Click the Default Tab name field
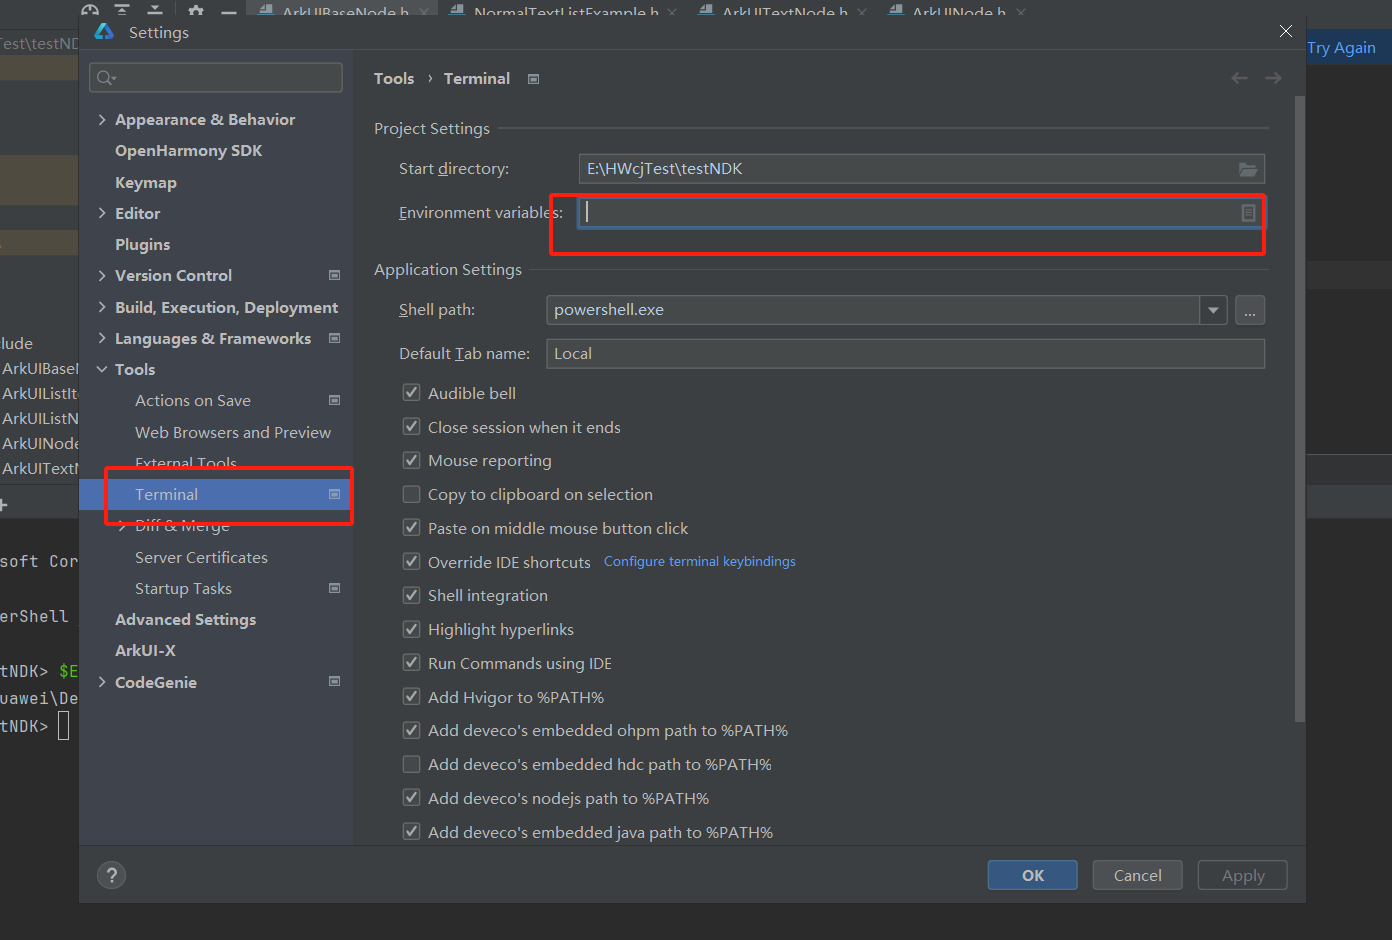This screenshot has height=940, width=1392. (x=906, y=354)
